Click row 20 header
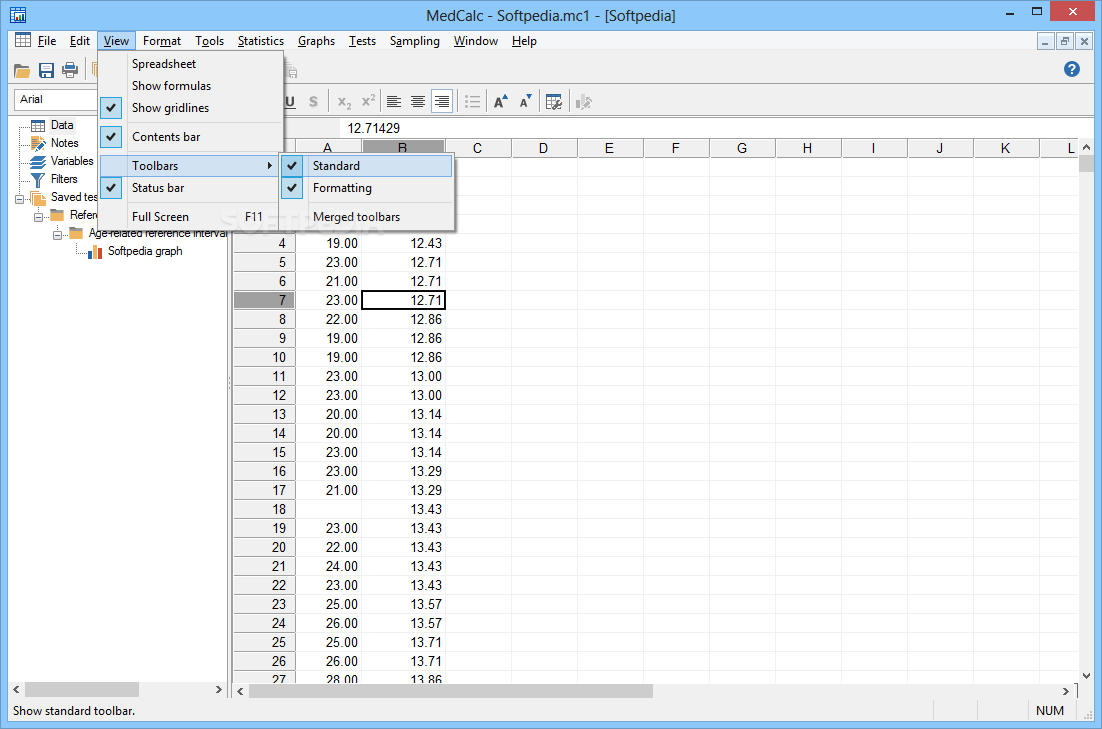The height and width of the screenshot is (729, 1102). pos(264,547)
